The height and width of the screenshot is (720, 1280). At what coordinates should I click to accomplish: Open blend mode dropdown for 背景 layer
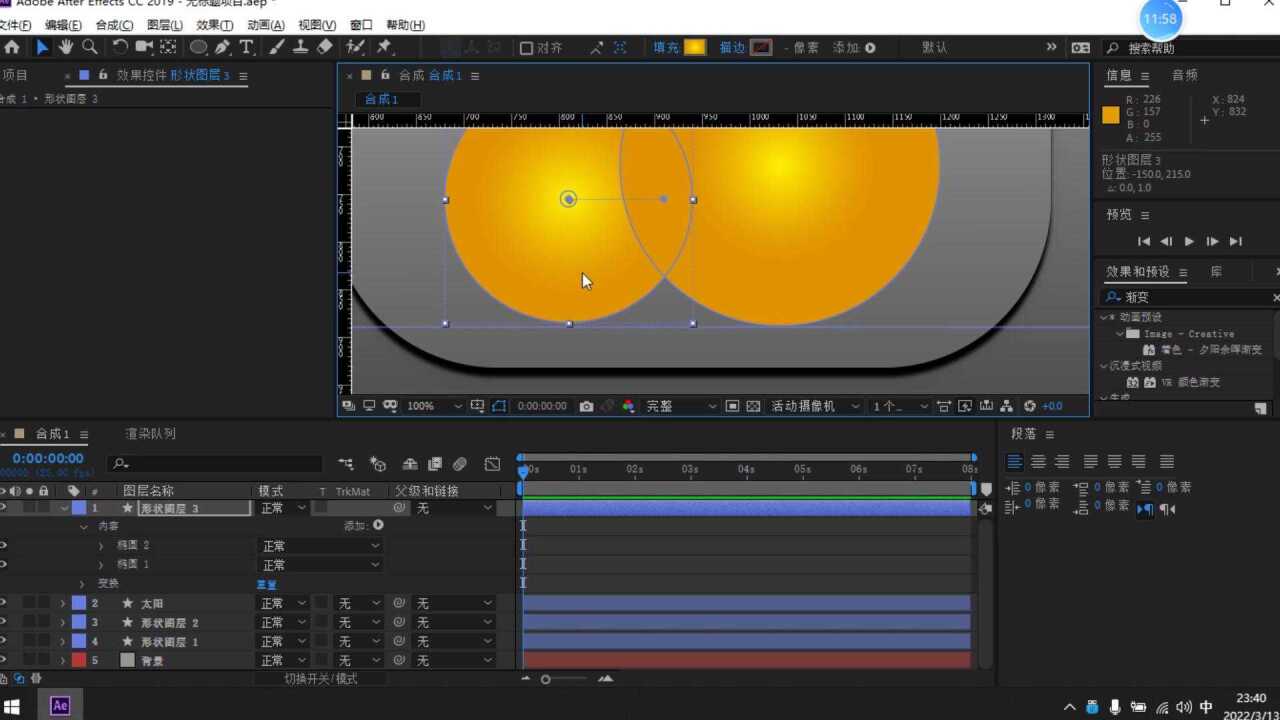point(283,660)
